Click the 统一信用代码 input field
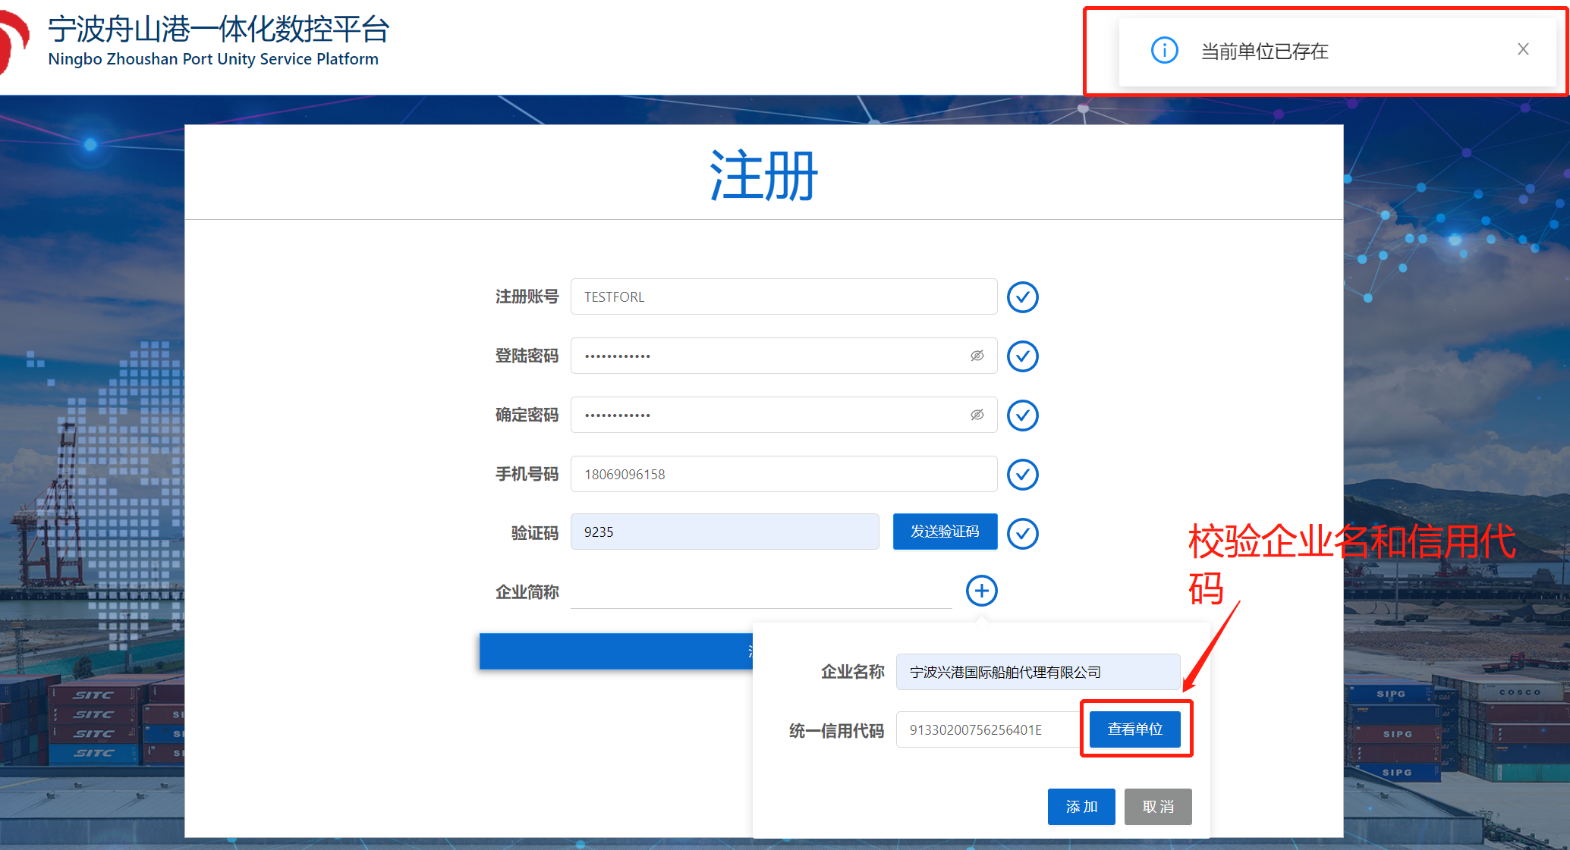The image size is (1570, 850). (x=987, y=730)
